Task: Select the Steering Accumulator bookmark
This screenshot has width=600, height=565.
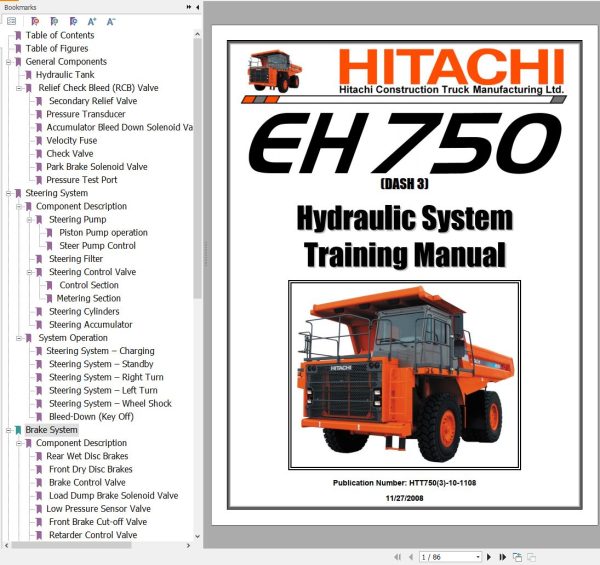Action: click(x=91, y=325)
